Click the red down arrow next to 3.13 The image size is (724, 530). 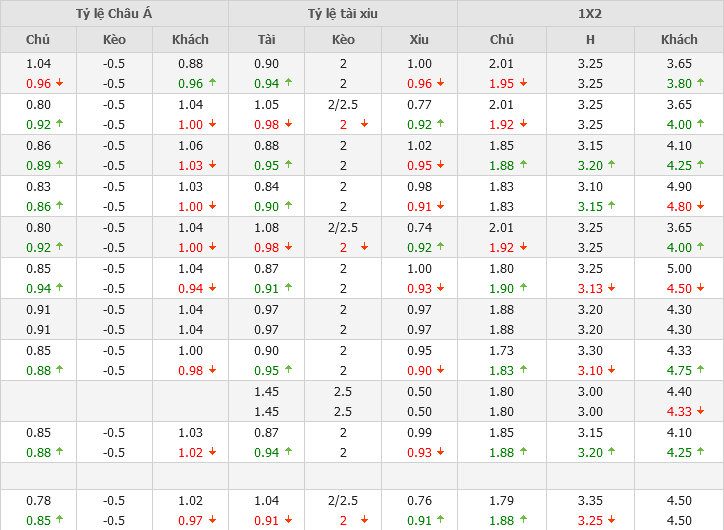point(611,289)
